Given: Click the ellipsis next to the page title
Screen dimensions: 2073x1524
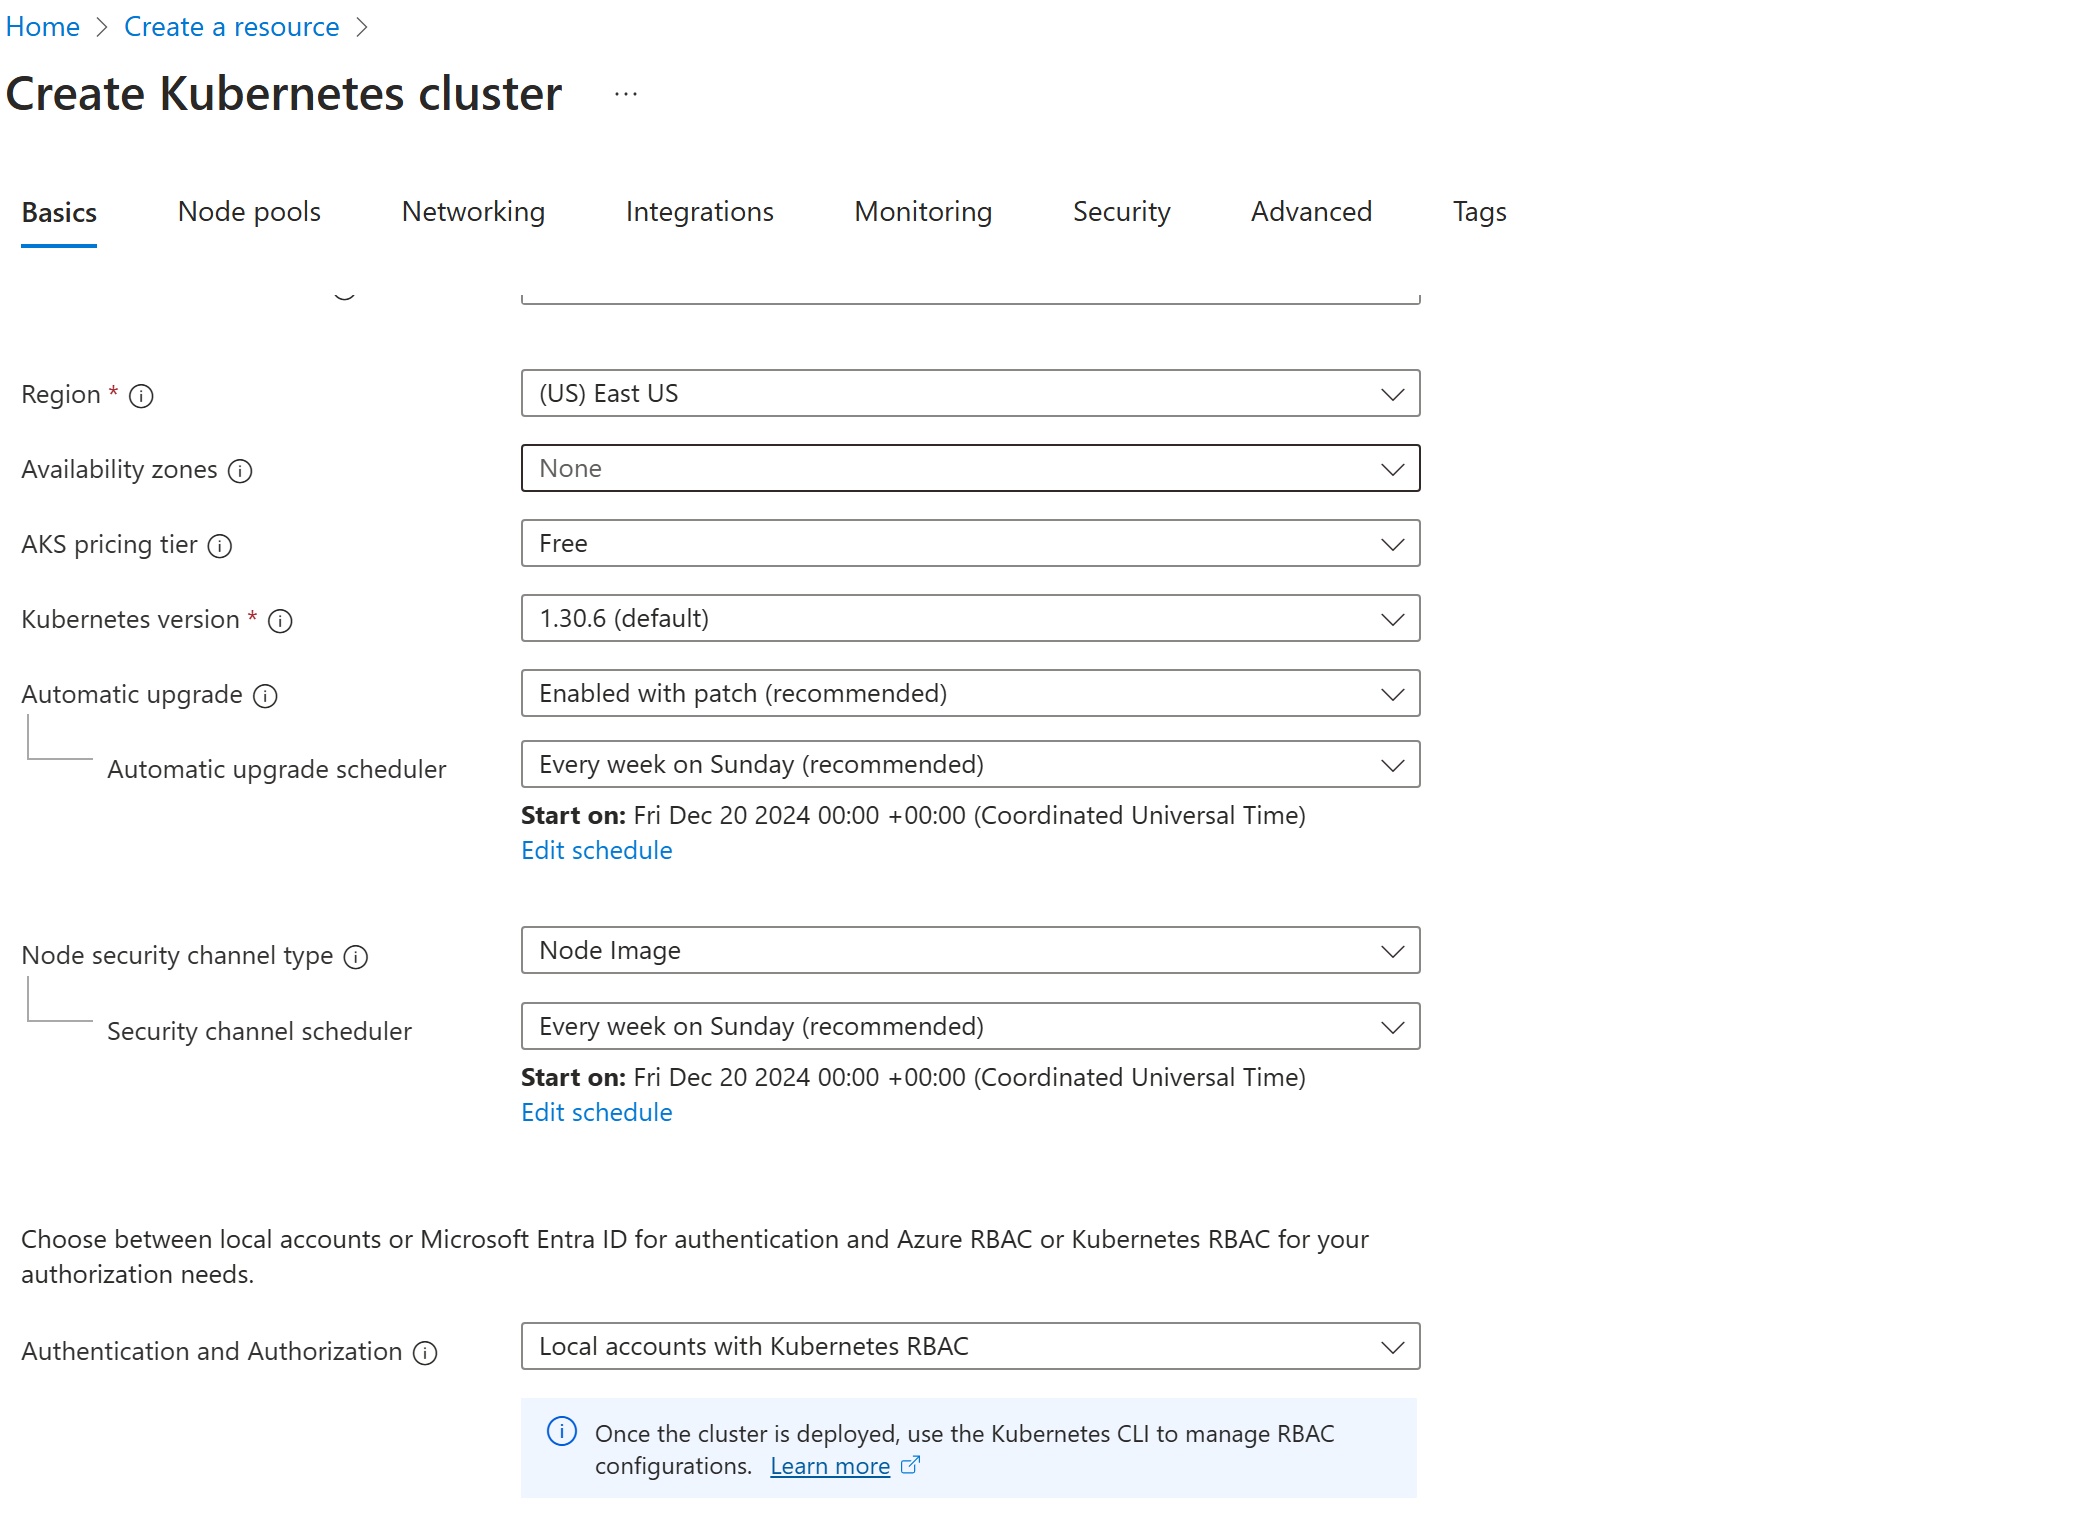Looking at the screenshot, I should pos(625,93).
